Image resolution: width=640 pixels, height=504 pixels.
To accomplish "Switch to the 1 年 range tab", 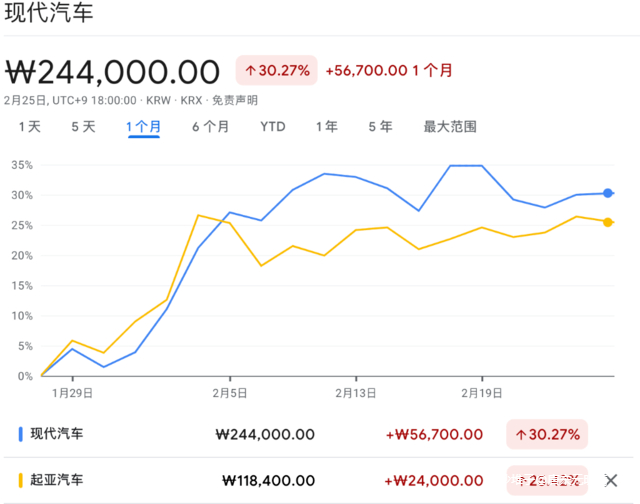I will pos(327,127).
